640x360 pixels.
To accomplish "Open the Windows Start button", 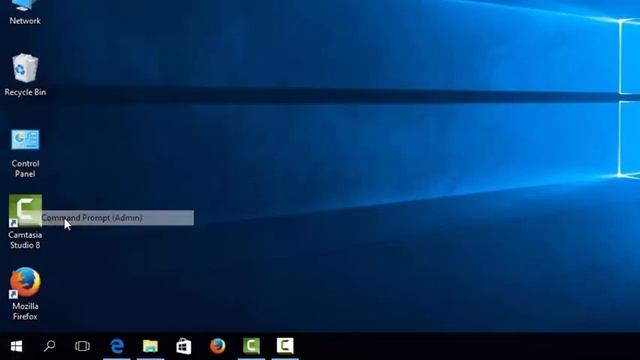I will tap(16, 346).
